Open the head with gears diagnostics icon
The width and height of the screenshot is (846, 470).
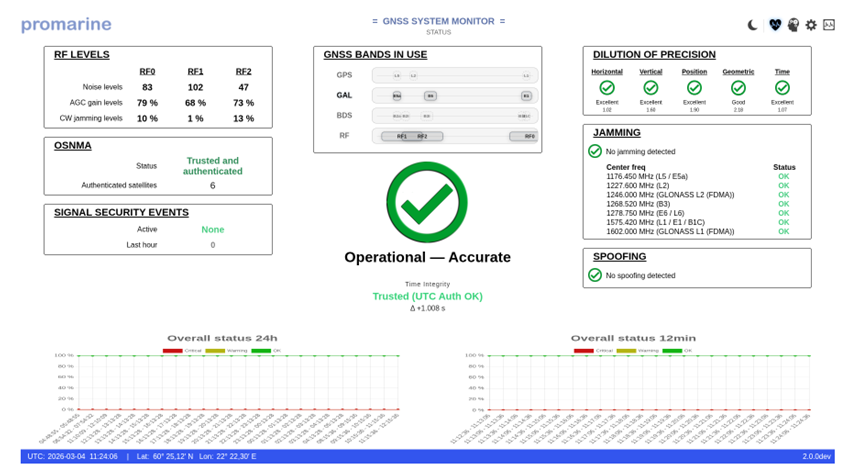click(793, 25)
